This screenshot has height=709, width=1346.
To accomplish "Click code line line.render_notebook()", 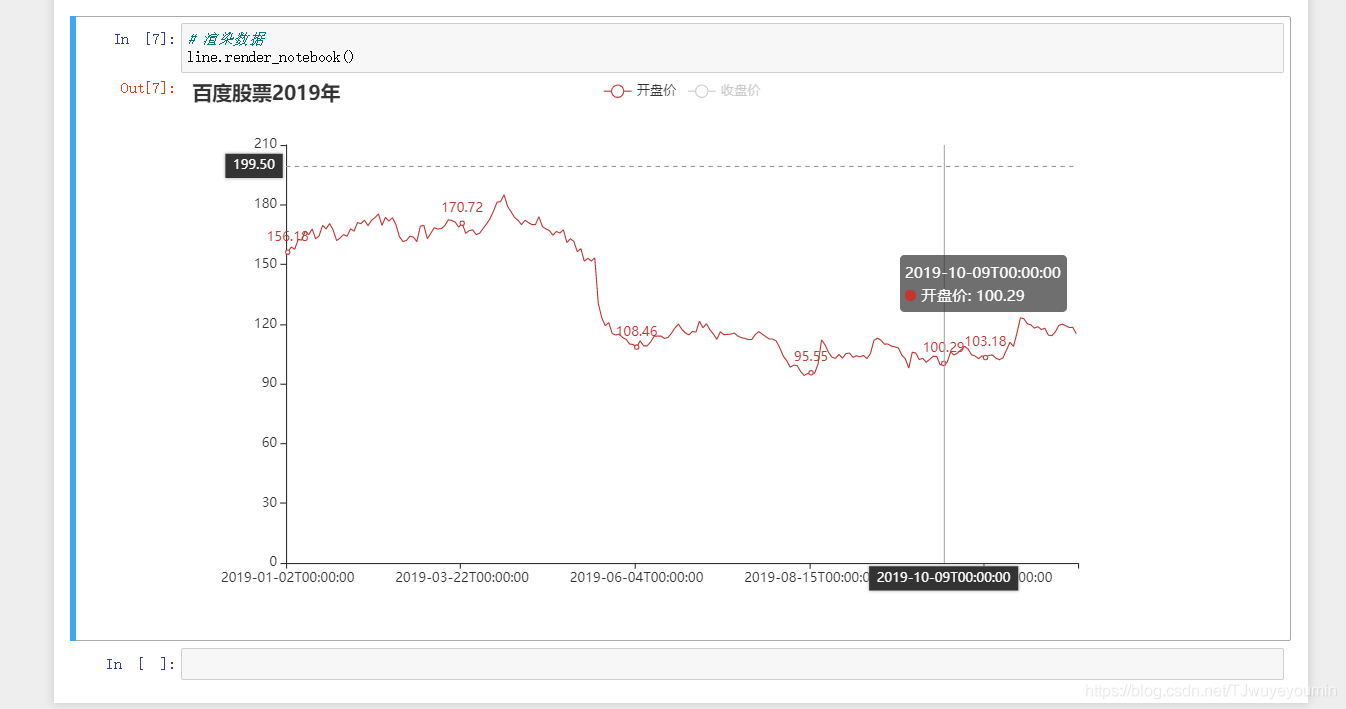I will (271, 57).
